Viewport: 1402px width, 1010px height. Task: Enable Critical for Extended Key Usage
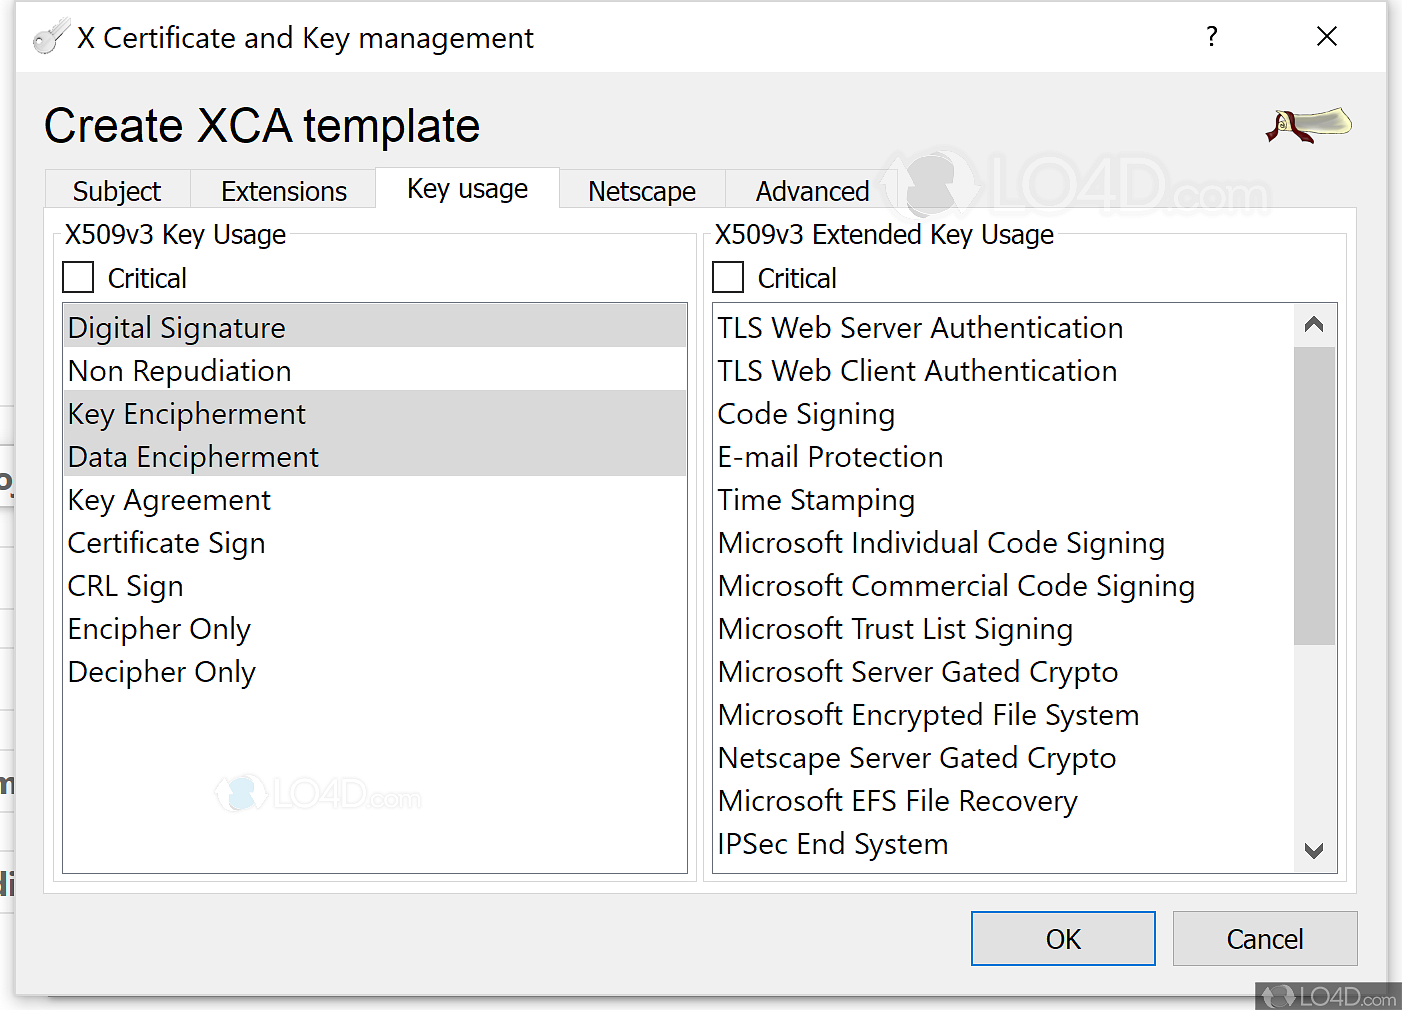tap(727, 277)
